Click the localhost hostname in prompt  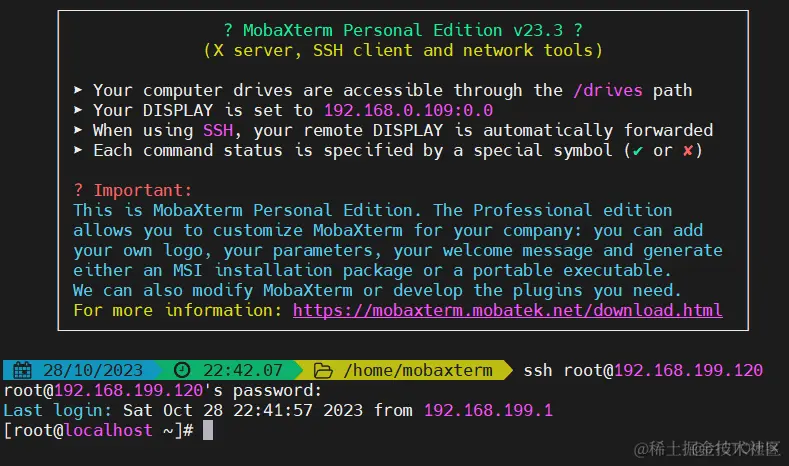coord(108,430)
